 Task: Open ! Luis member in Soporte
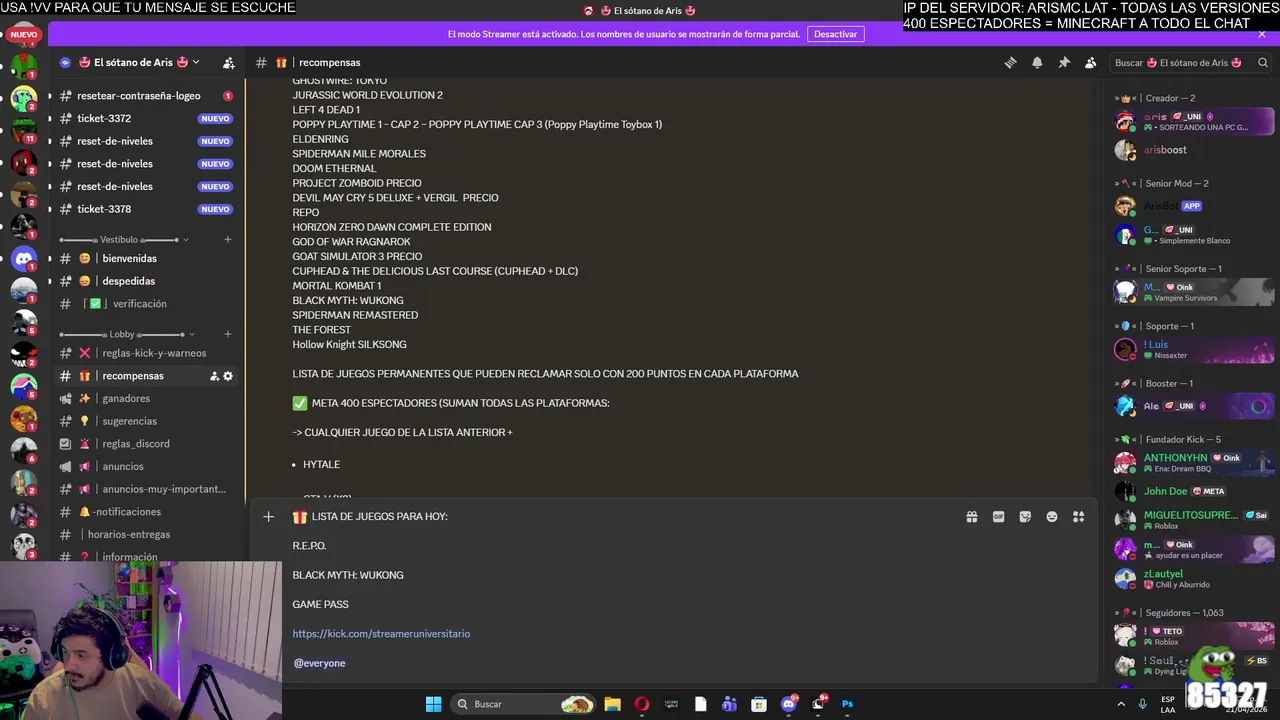click(1194, 349)
